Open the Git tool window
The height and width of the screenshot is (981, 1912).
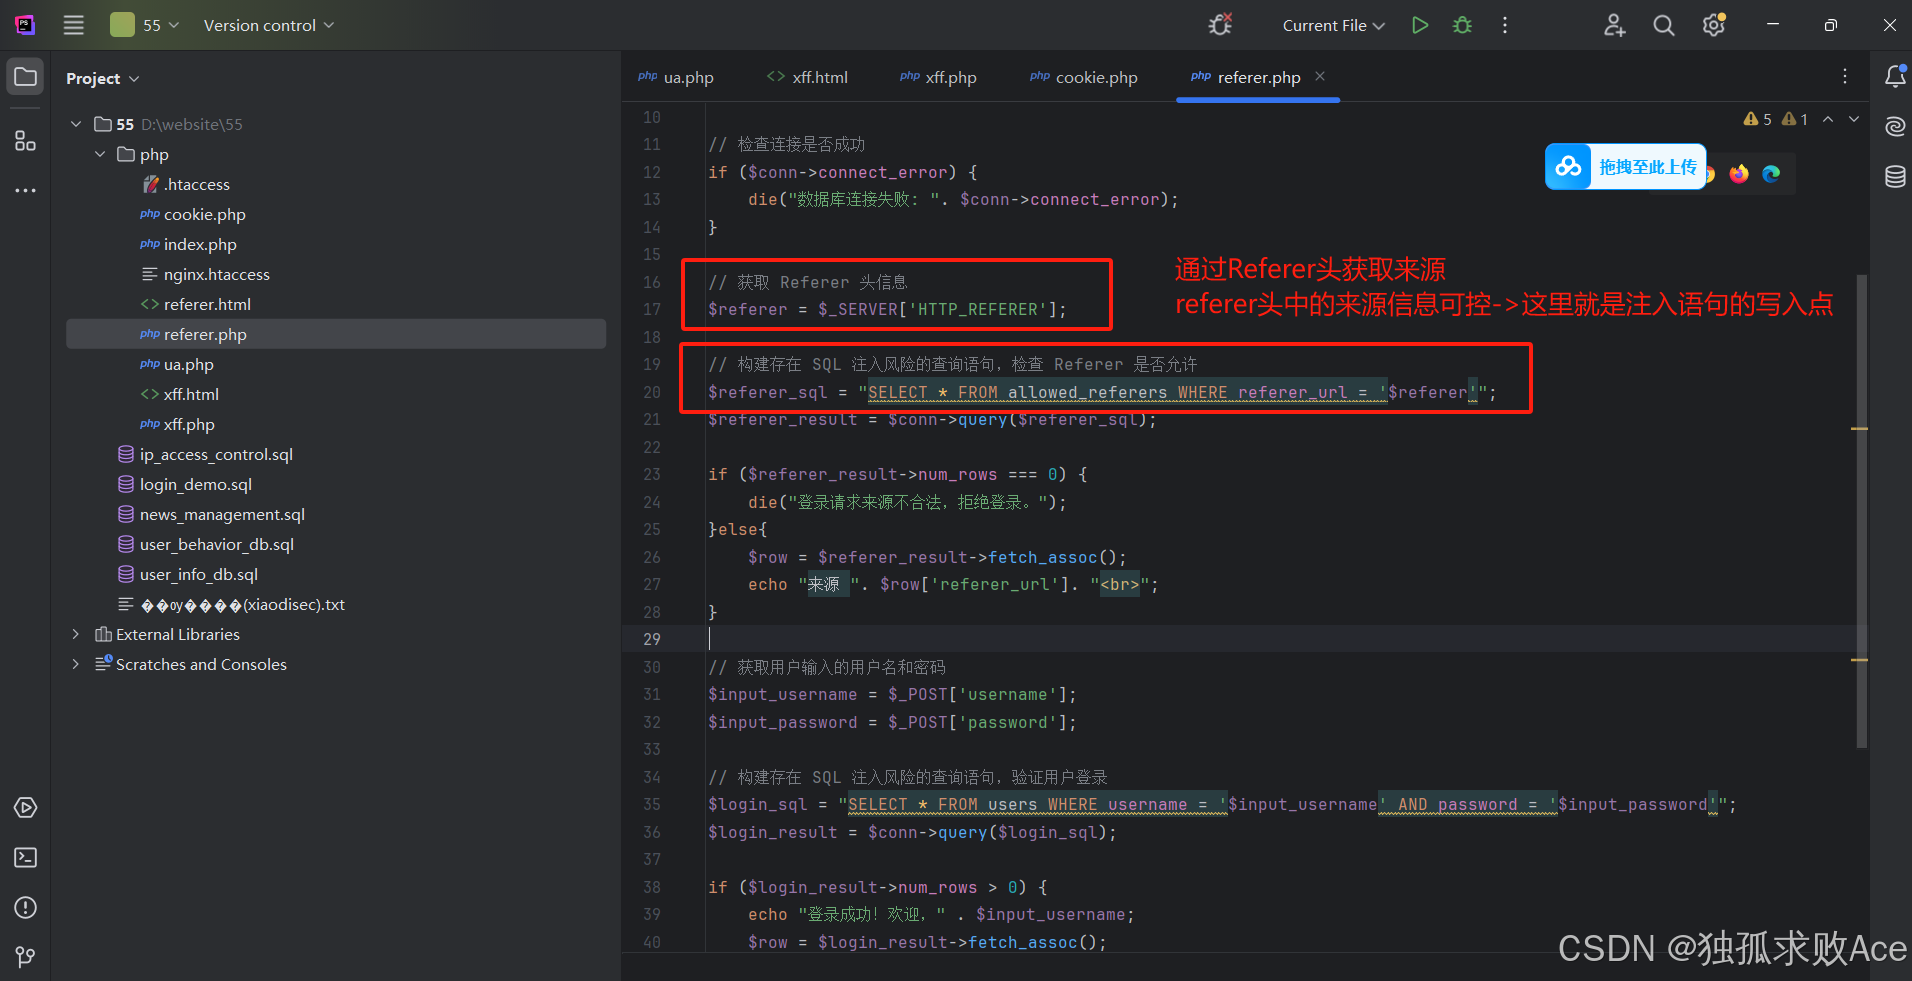pyautogui.click(x=24, y=955)
